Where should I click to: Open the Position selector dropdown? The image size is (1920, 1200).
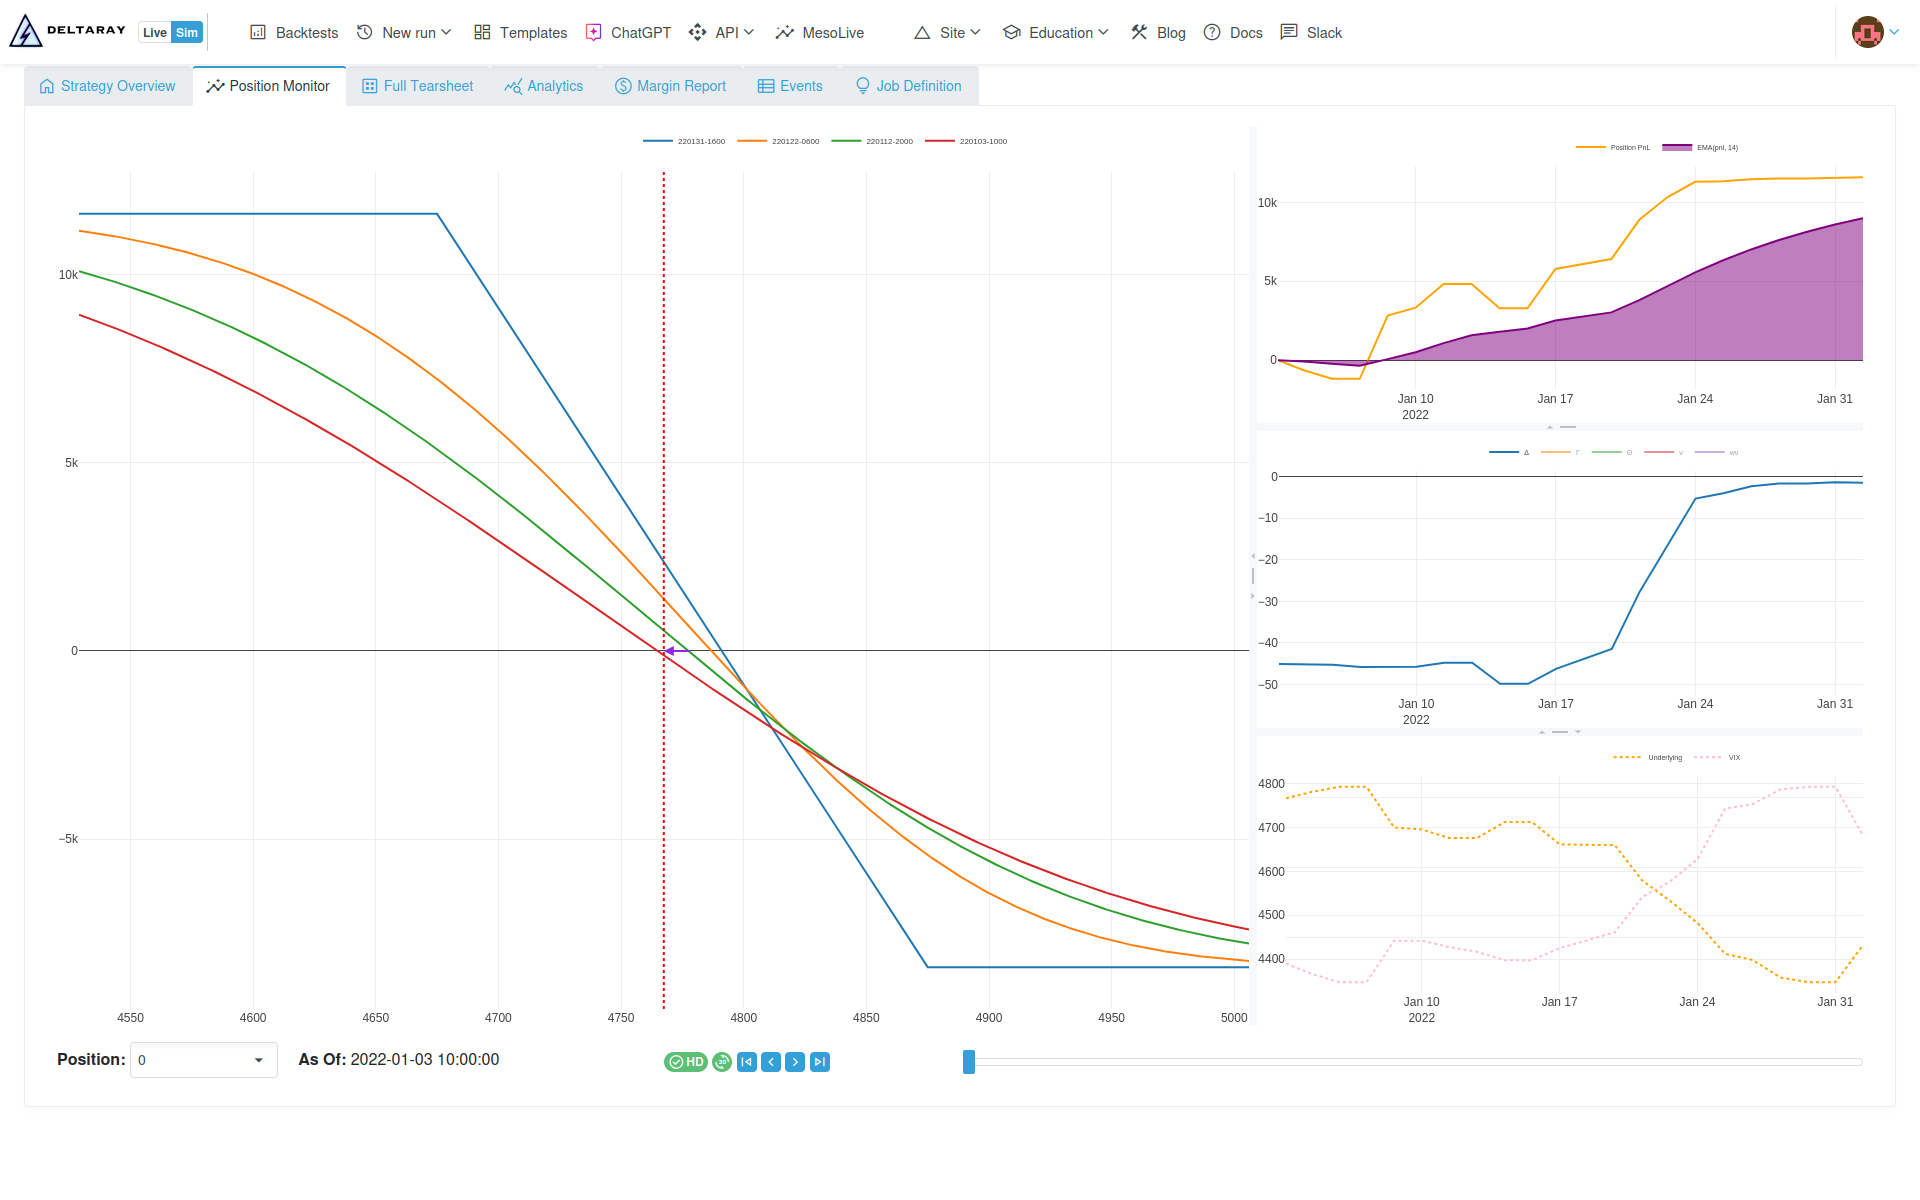[203, 1060]
